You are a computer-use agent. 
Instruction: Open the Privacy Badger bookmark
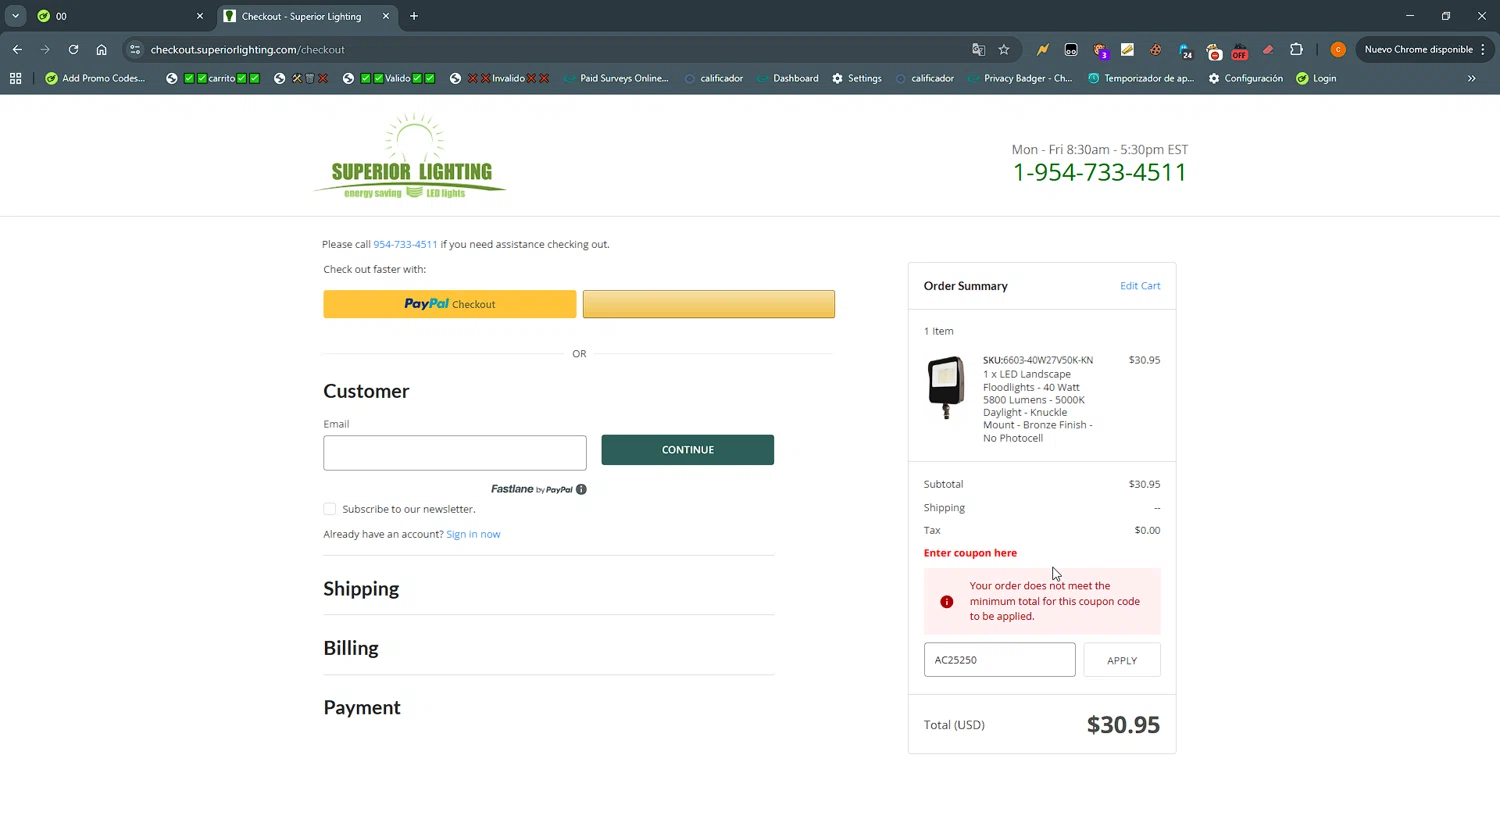1019,78
